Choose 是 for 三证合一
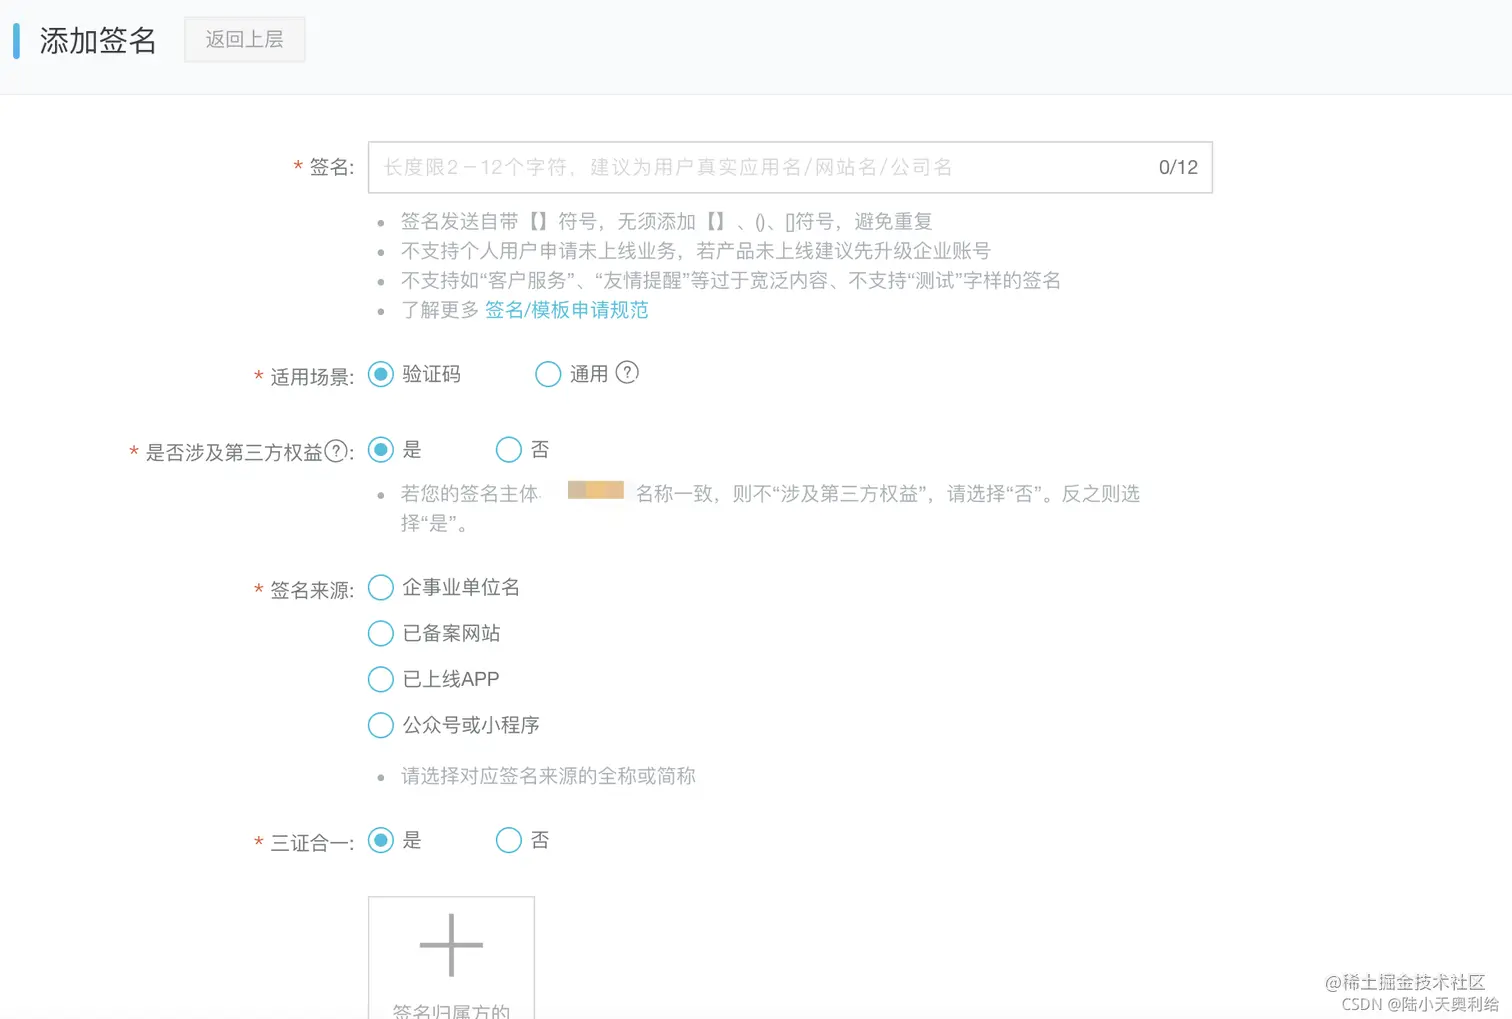Viewport: 1512px width, 1019px height. coord(380,840)
